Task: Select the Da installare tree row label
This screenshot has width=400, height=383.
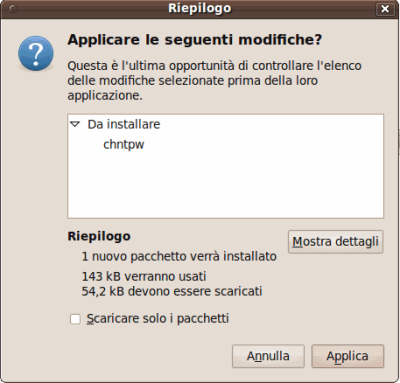Action: click(124, 124)
